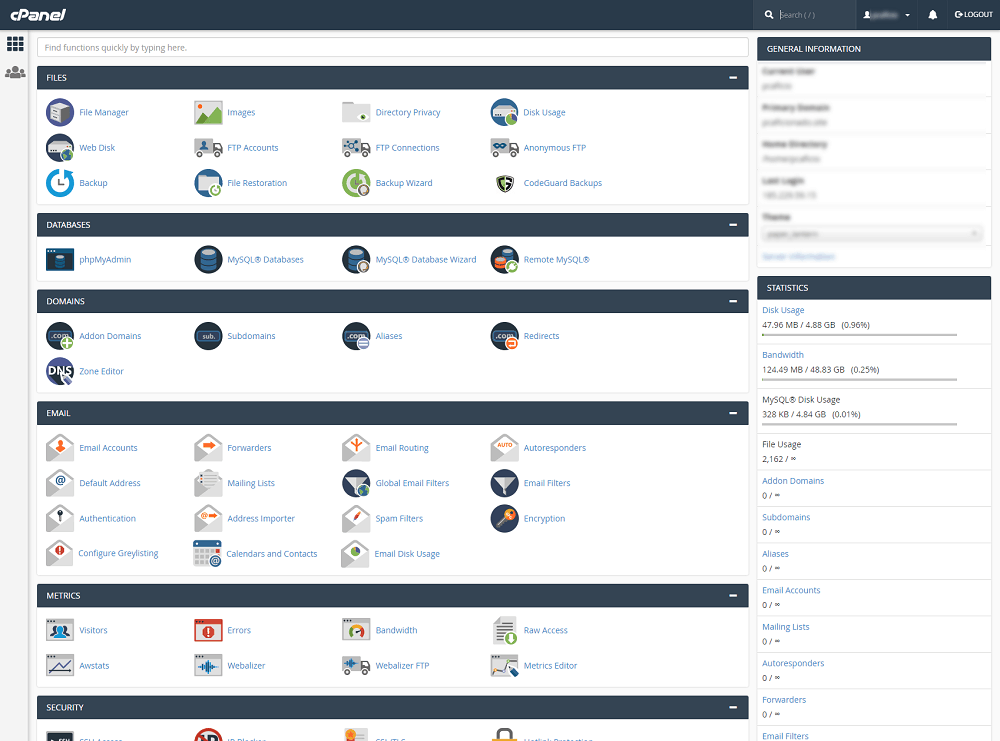Viewport: 1000px width, 741px height.
Task: Click the Metrics Editor link
Action: click(550, 665)
